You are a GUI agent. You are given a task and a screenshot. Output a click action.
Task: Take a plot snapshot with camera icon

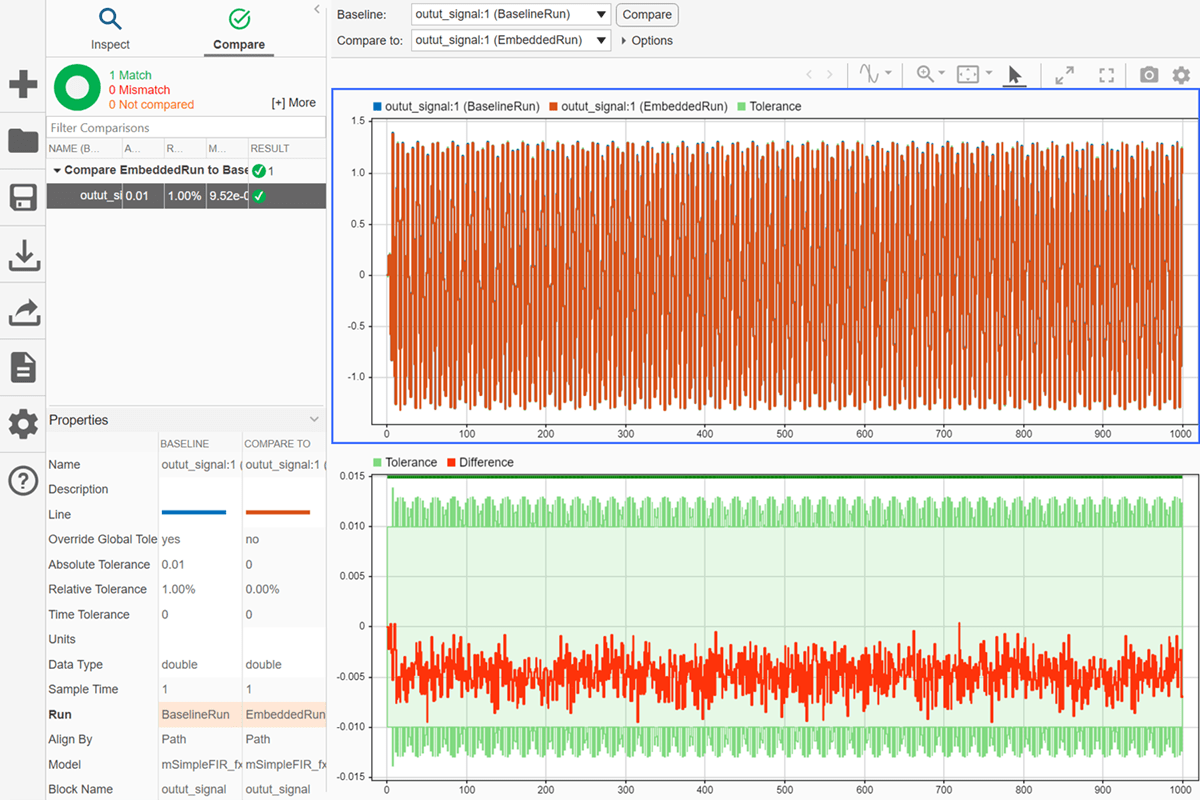[1149, 75]
